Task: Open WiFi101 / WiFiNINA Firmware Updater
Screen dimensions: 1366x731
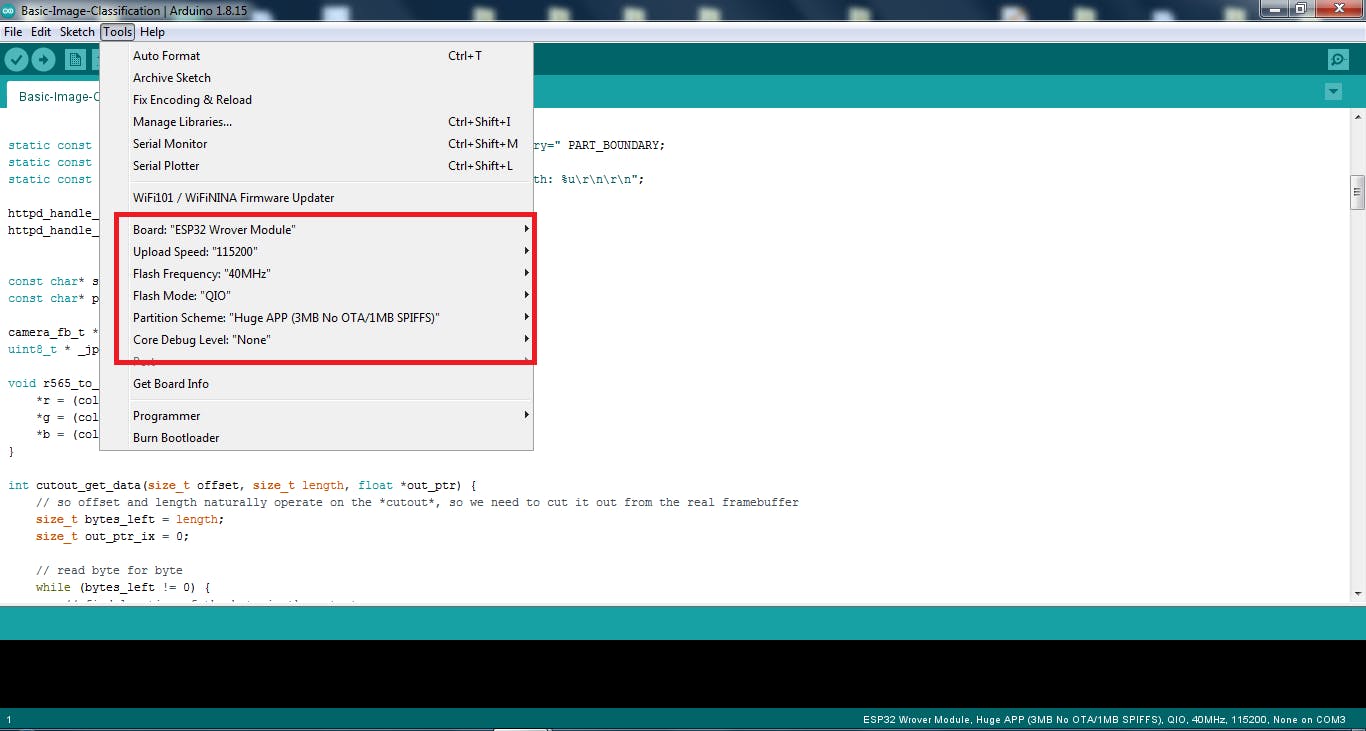Action: click(316, 198)
